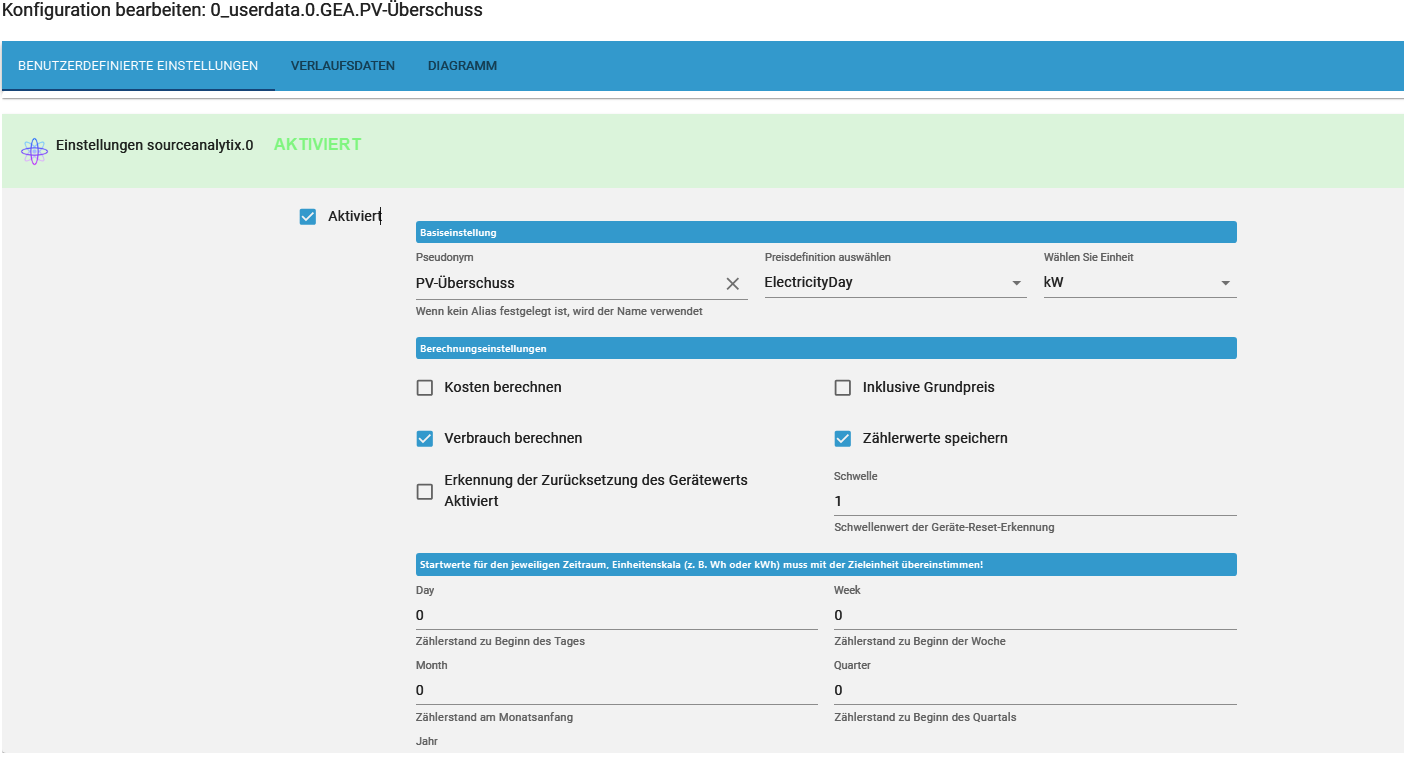Toggle the Aktiviert checkbox
The width and height of the screenshot is (1404, 757).
coord(308,217)
